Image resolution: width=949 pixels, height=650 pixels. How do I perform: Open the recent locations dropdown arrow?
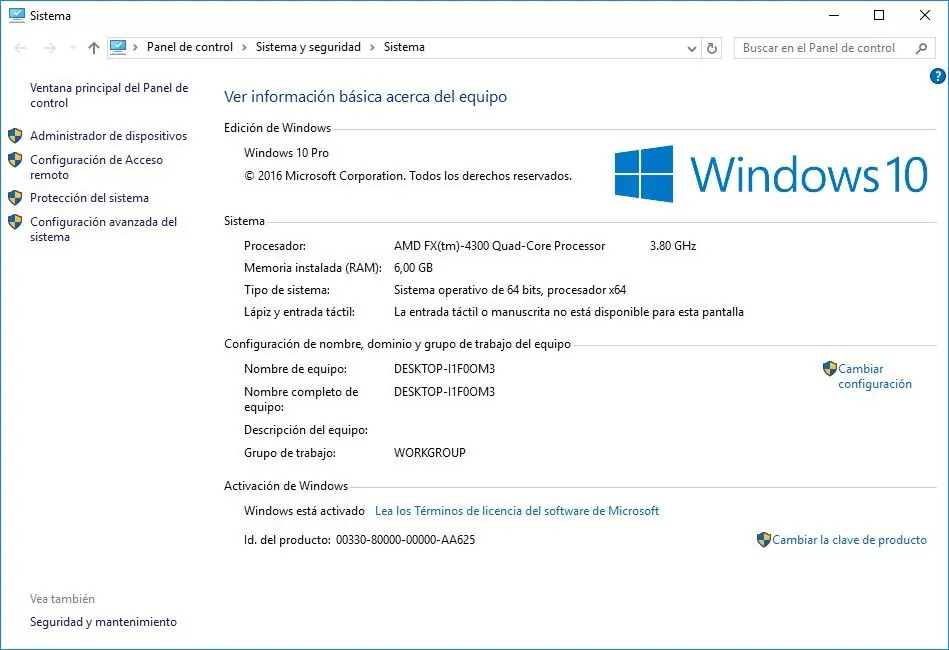pos(73,48)
